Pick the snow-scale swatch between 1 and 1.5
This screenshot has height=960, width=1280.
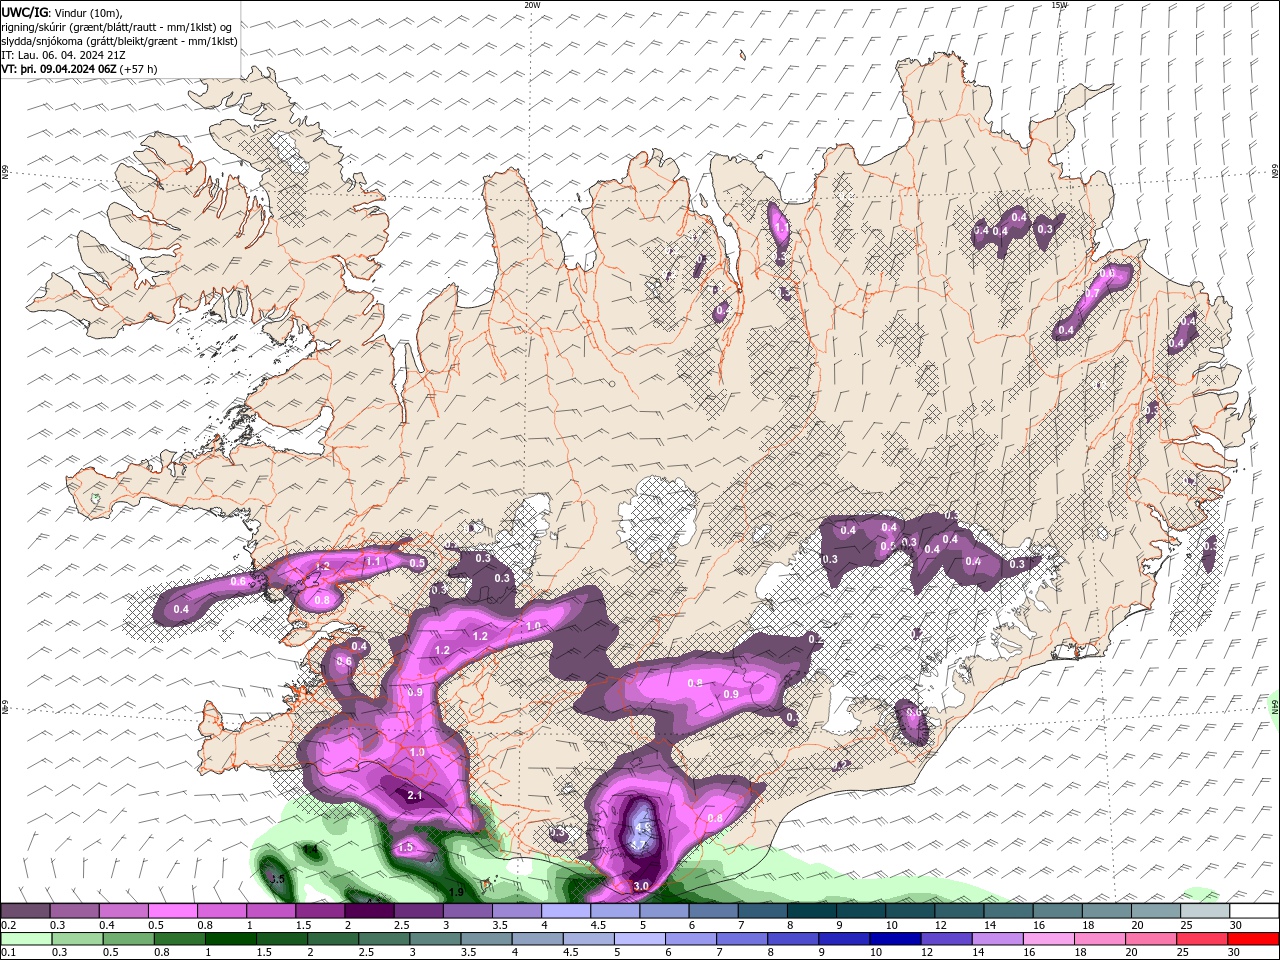pyautogui.click(x=271, y=911)
